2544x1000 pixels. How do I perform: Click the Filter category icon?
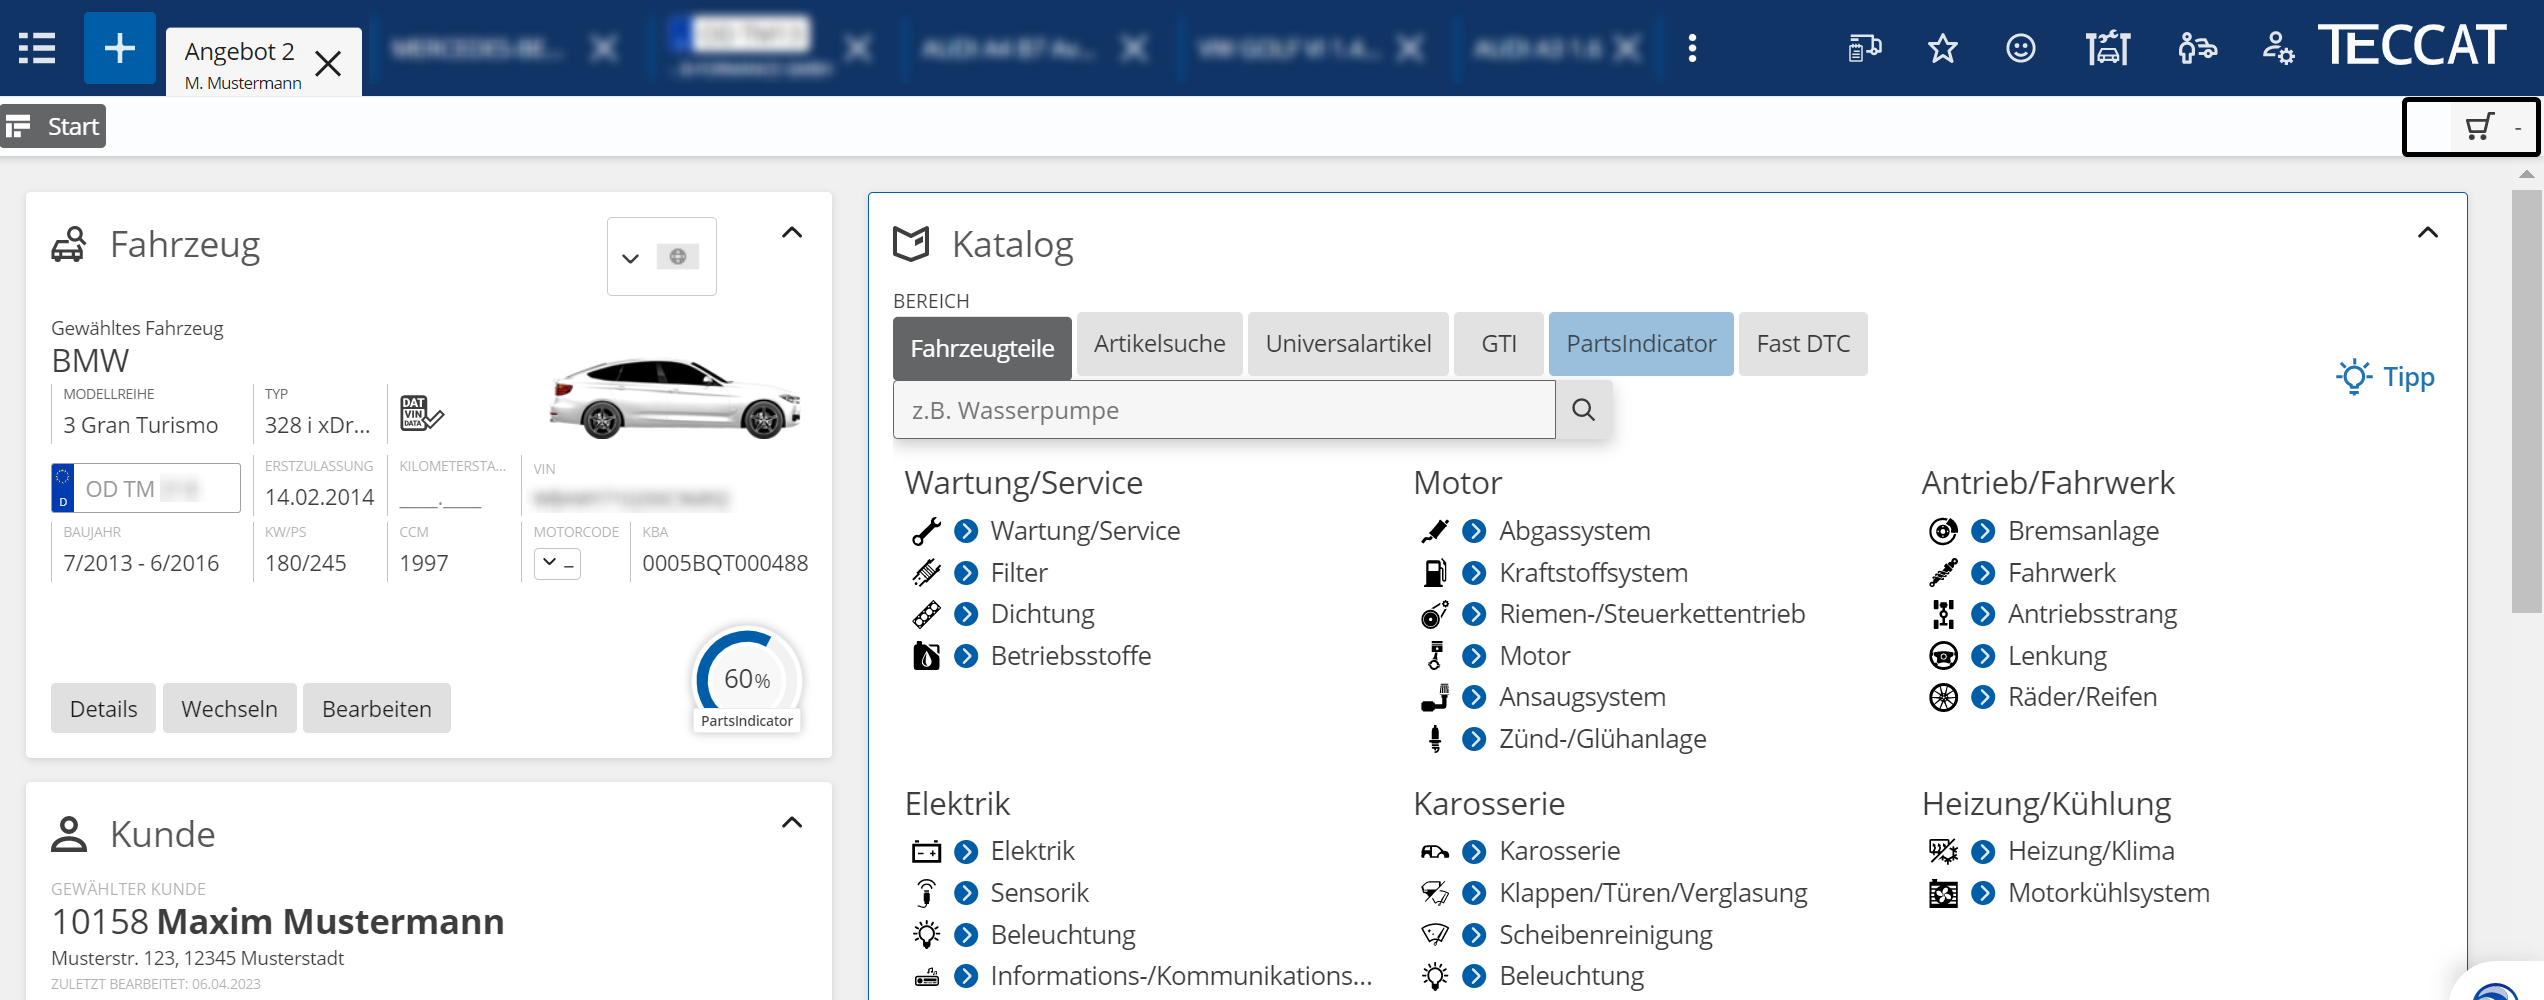coord(926,573)
